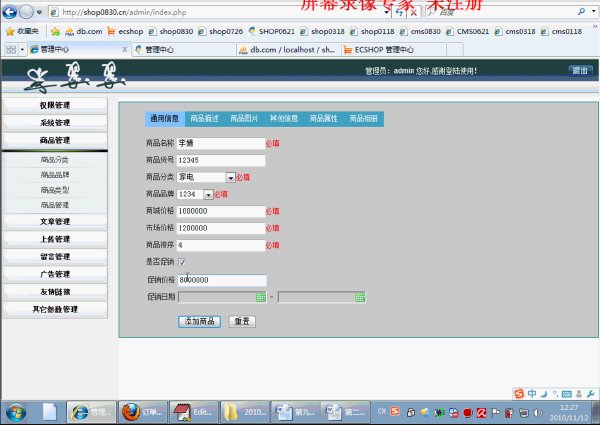Switch to the 商品相册 tab
The width and height of the screenshot is (600, 425).
[364, 119]
